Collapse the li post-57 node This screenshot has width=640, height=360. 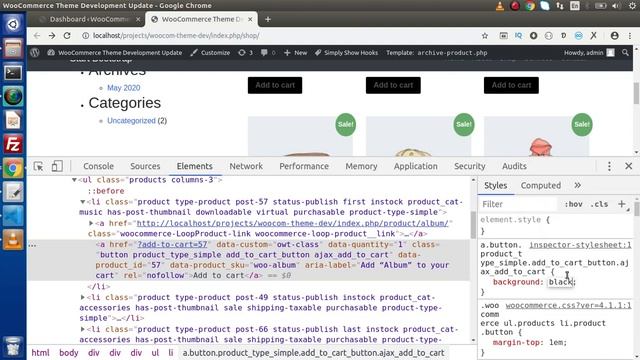coord(83,202)
